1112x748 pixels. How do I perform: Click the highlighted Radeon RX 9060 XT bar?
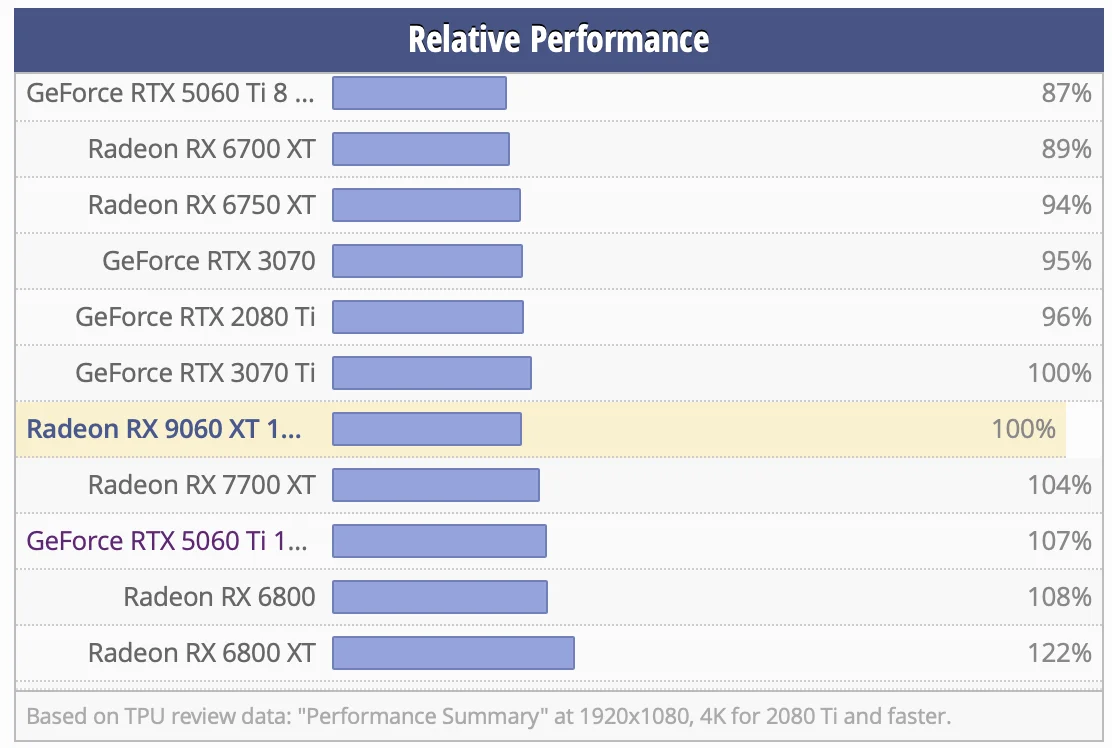427,429
